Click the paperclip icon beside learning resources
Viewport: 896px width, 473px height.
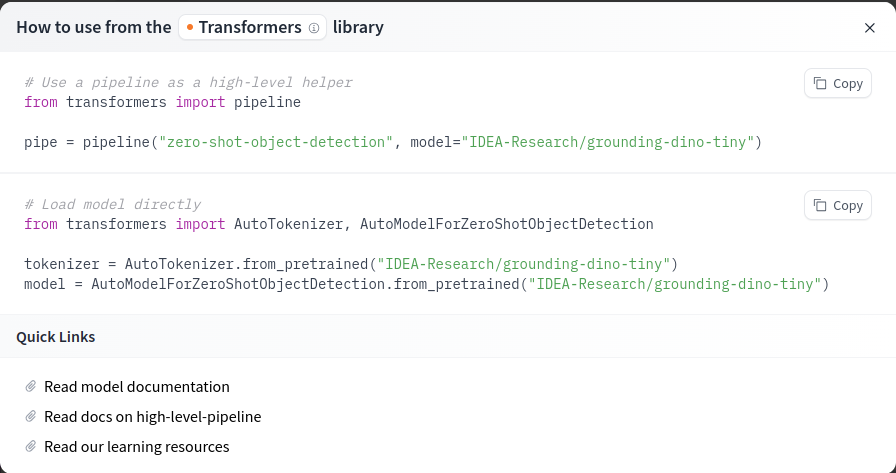tap(31, 446)
